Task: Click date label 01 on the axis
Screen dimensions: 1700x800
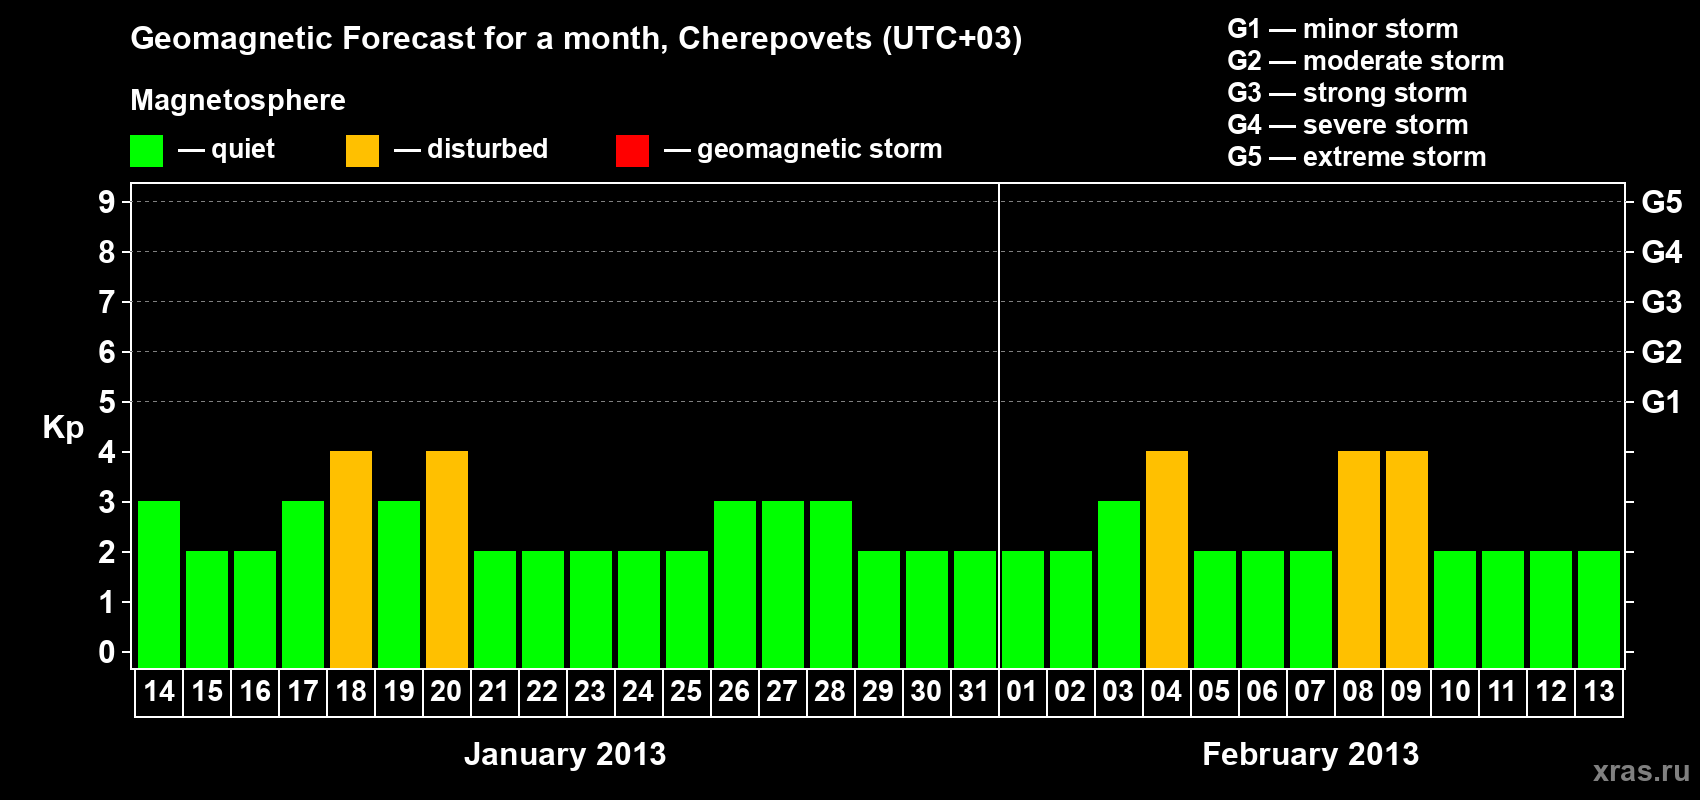Action: click(1022, 692)
